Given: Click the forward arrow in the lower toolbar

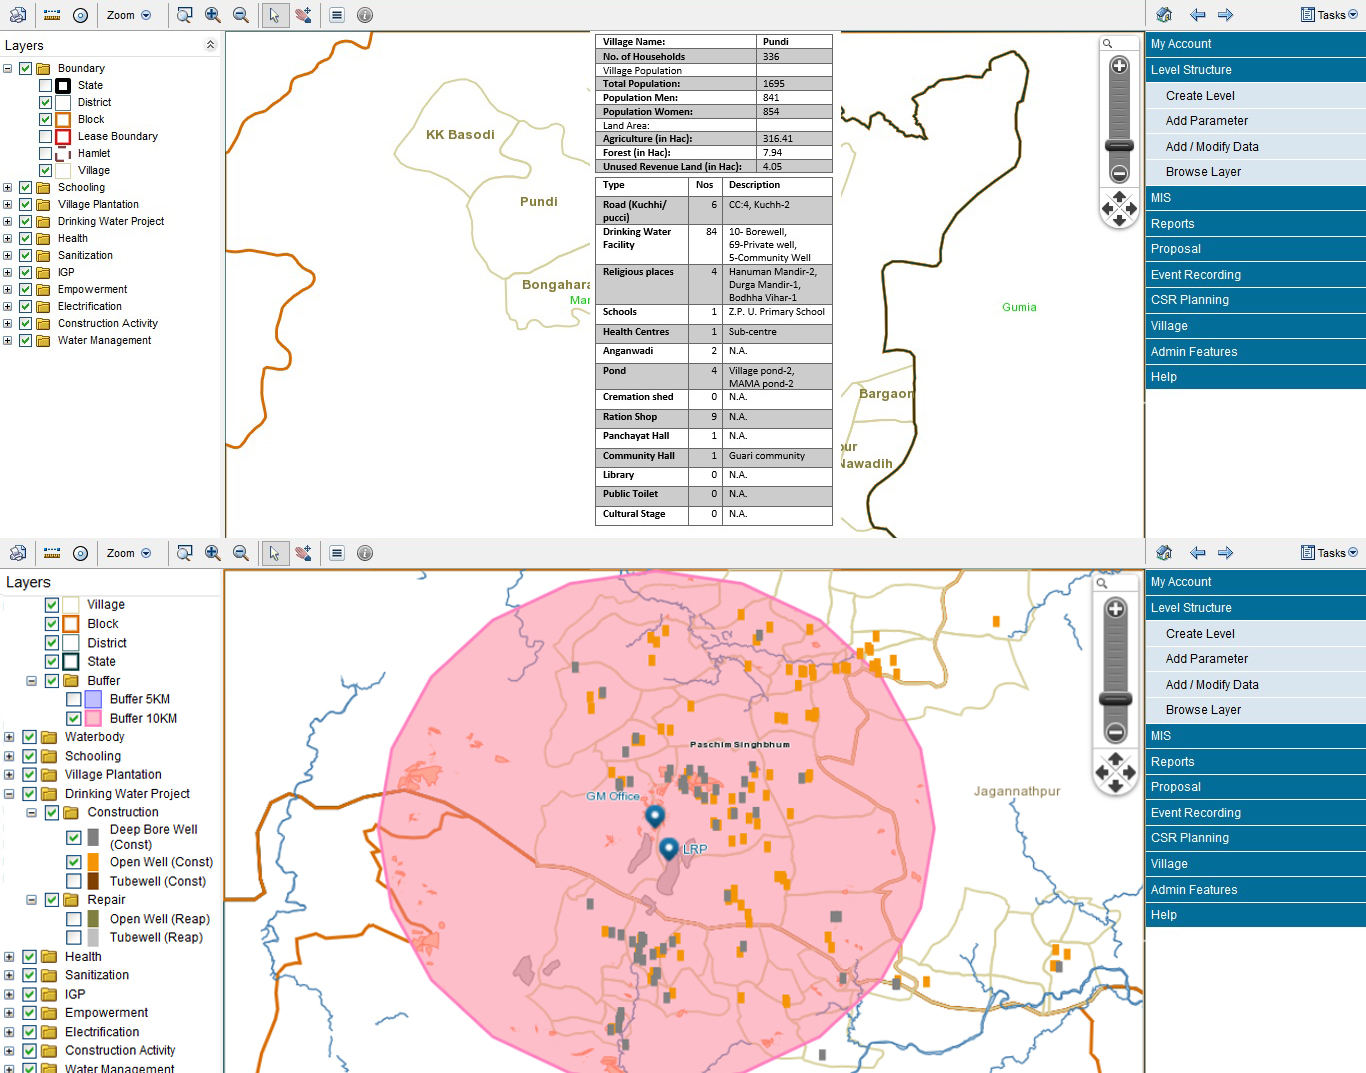Looking at the screenshot, I should click(x=1225, y=553).
